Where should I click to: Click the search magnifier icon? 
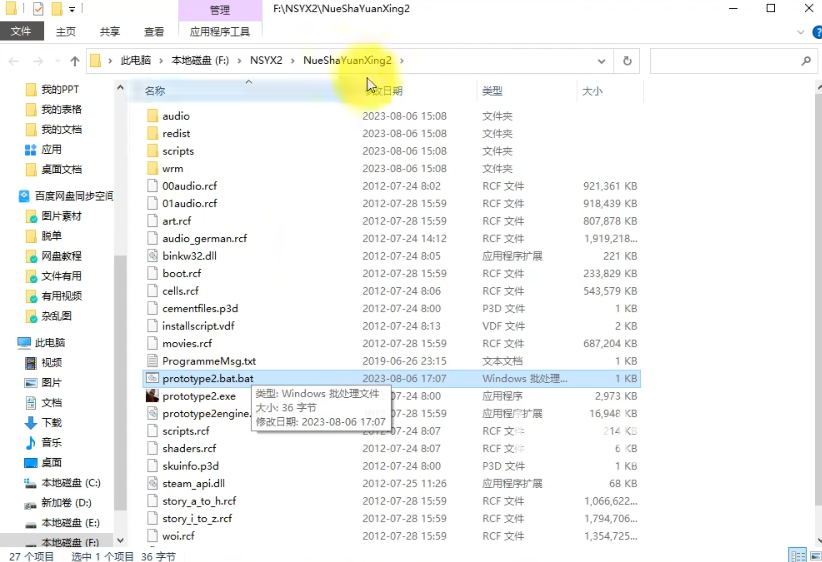click(807, 61)
